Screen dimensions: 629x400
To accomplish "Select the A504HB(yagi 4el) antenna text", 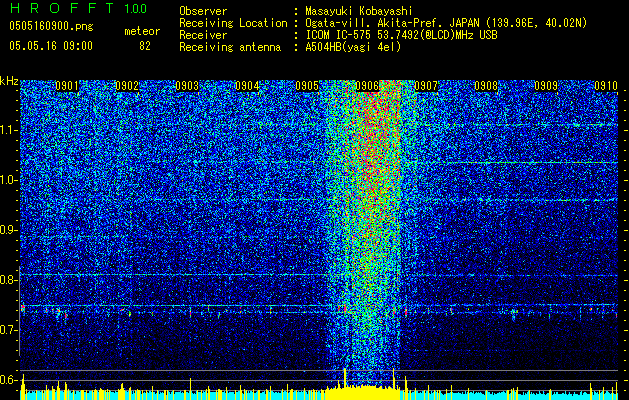I will [x=353, y=47].
